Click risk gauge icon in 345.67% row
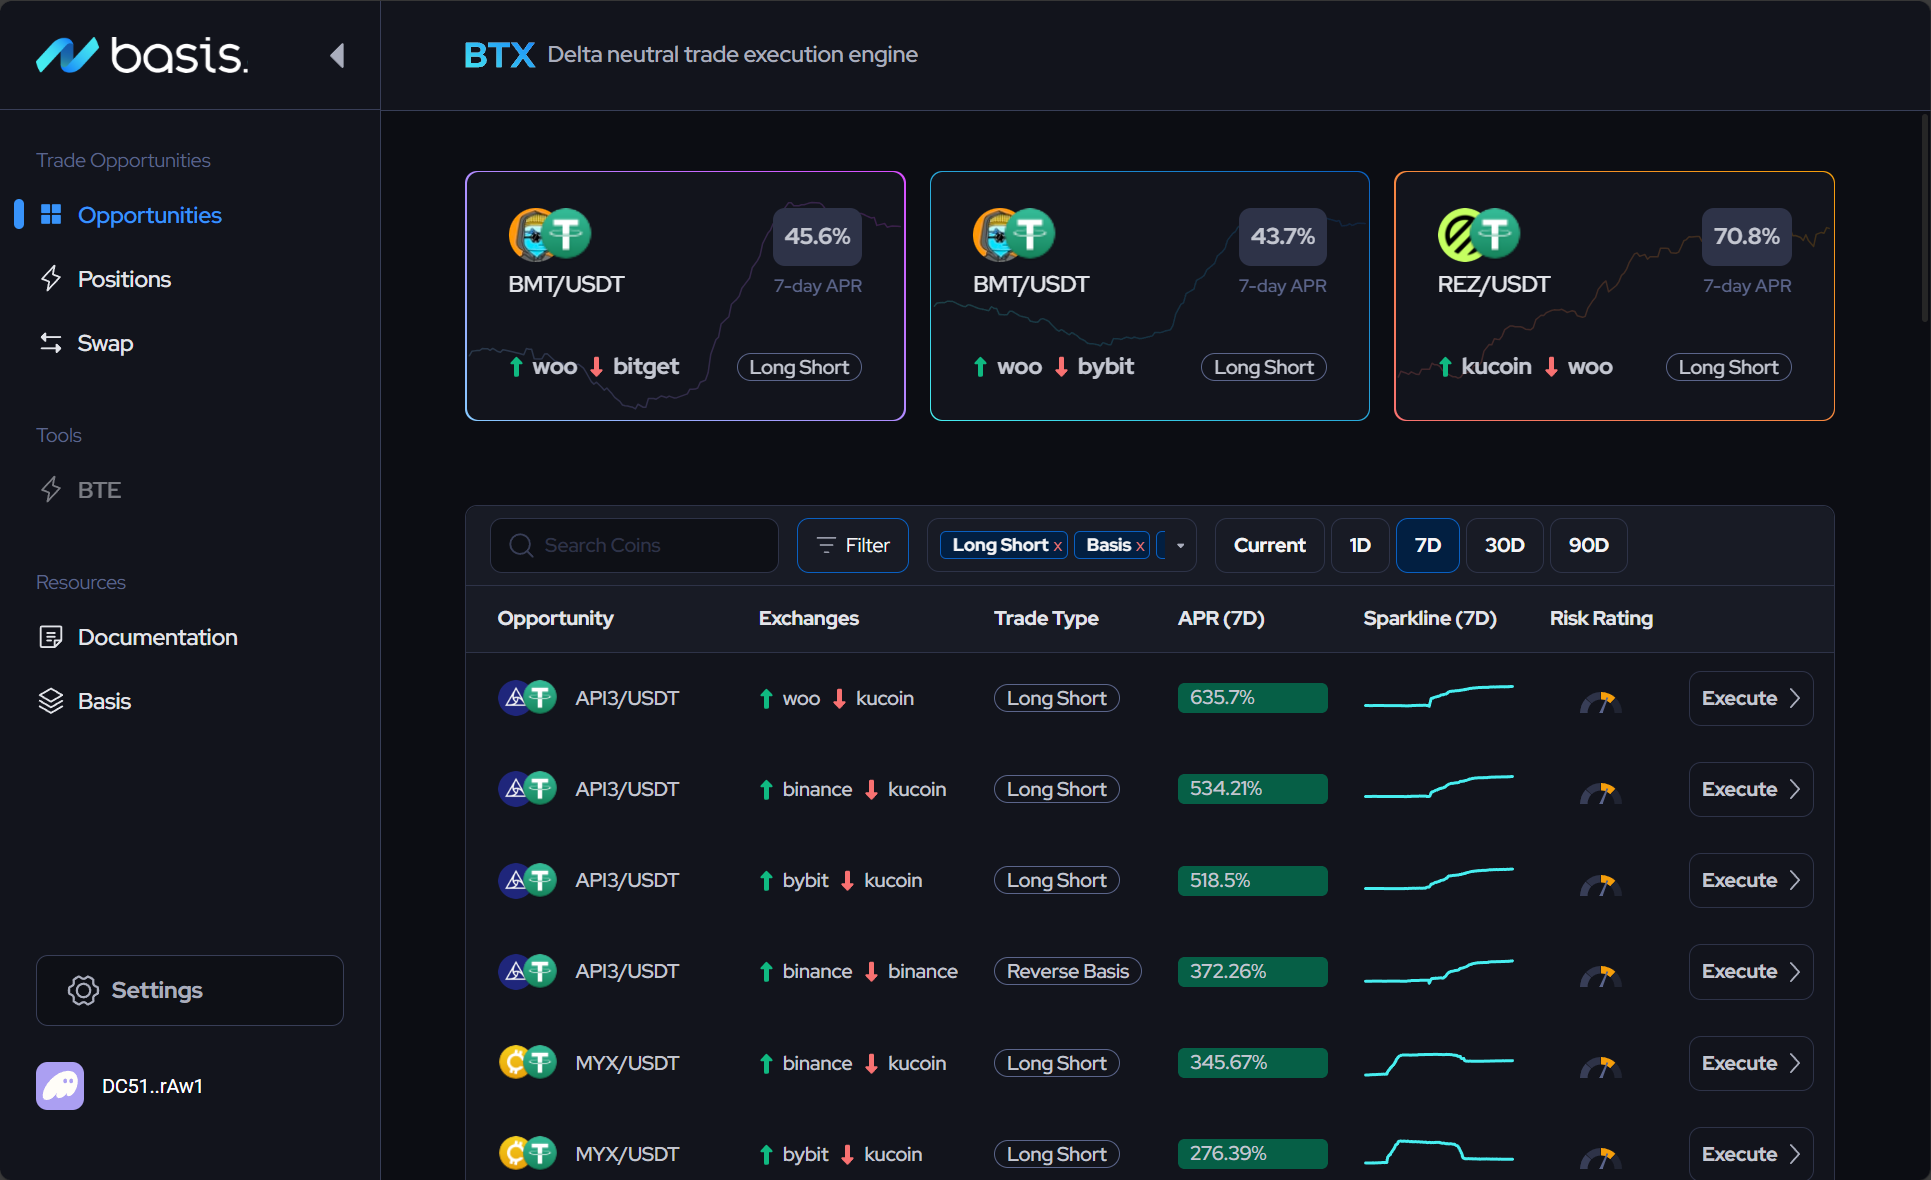This screenshot has height=1180, width=1931. click(x=1600, y=1067)
